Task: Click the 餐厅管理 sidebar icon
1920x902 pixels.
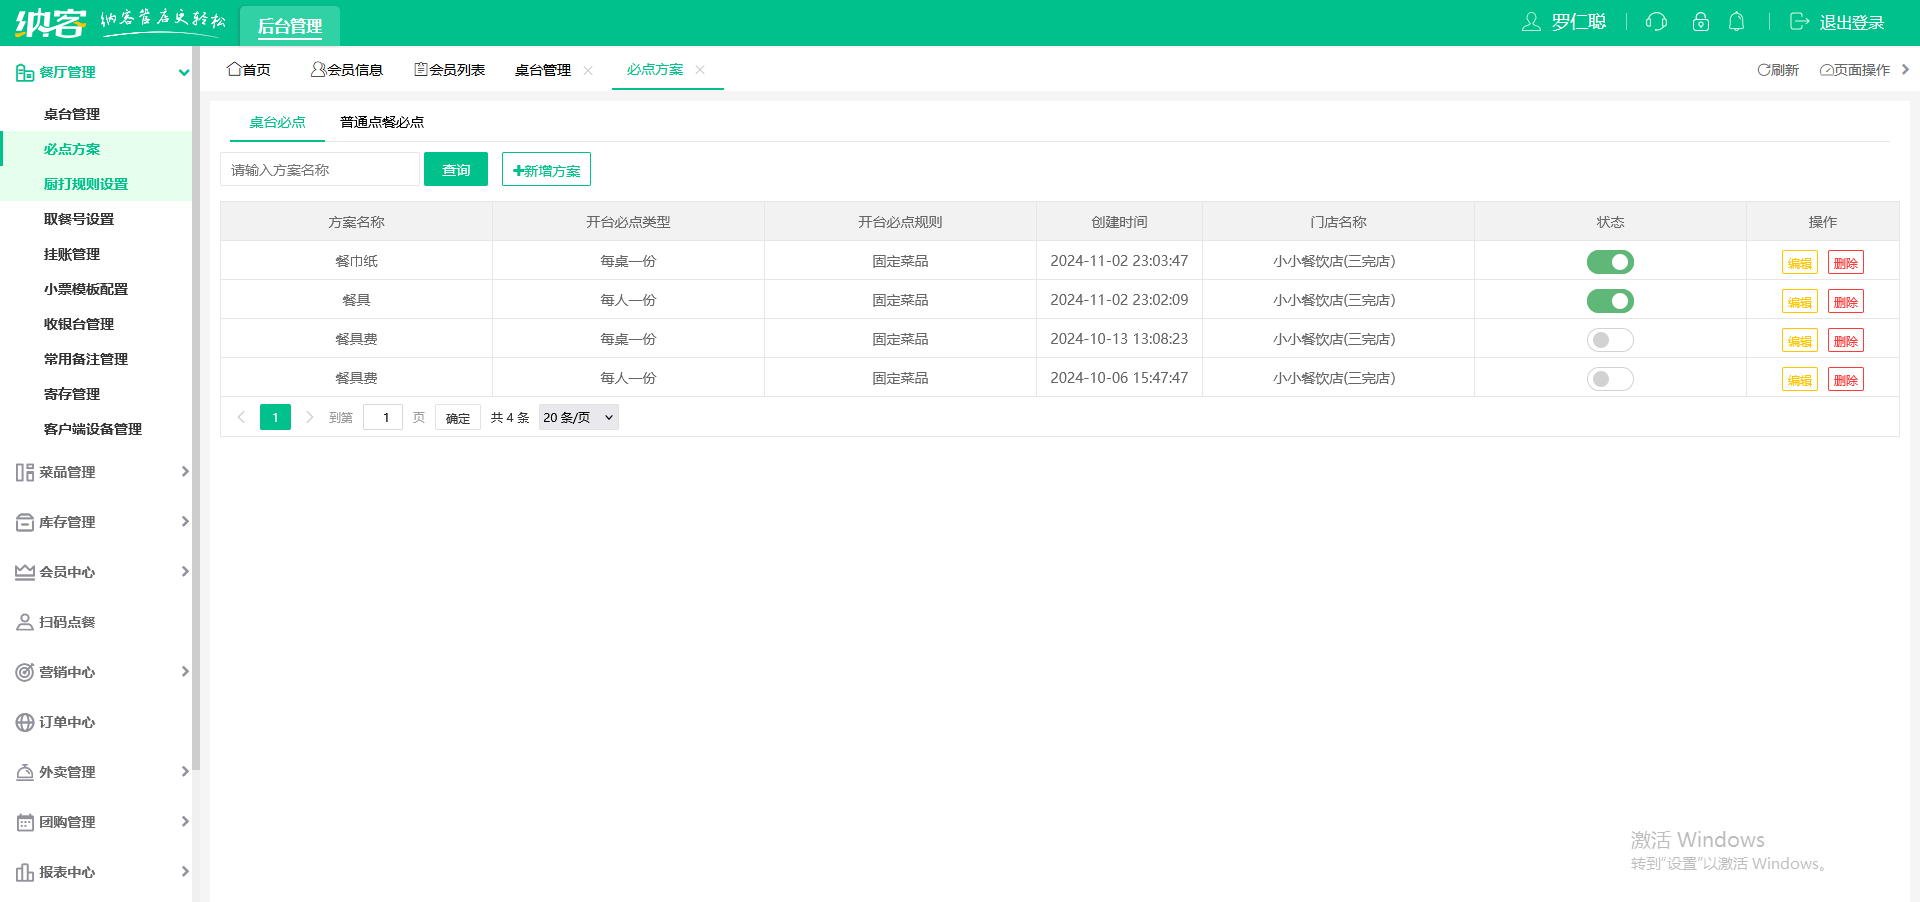Action: (25, 72)
